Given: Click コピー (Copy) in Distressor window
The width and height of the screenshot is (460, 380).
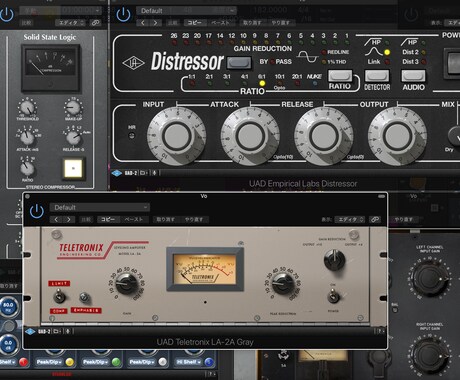Looking at the screenshot, I should tap(194, 23).
